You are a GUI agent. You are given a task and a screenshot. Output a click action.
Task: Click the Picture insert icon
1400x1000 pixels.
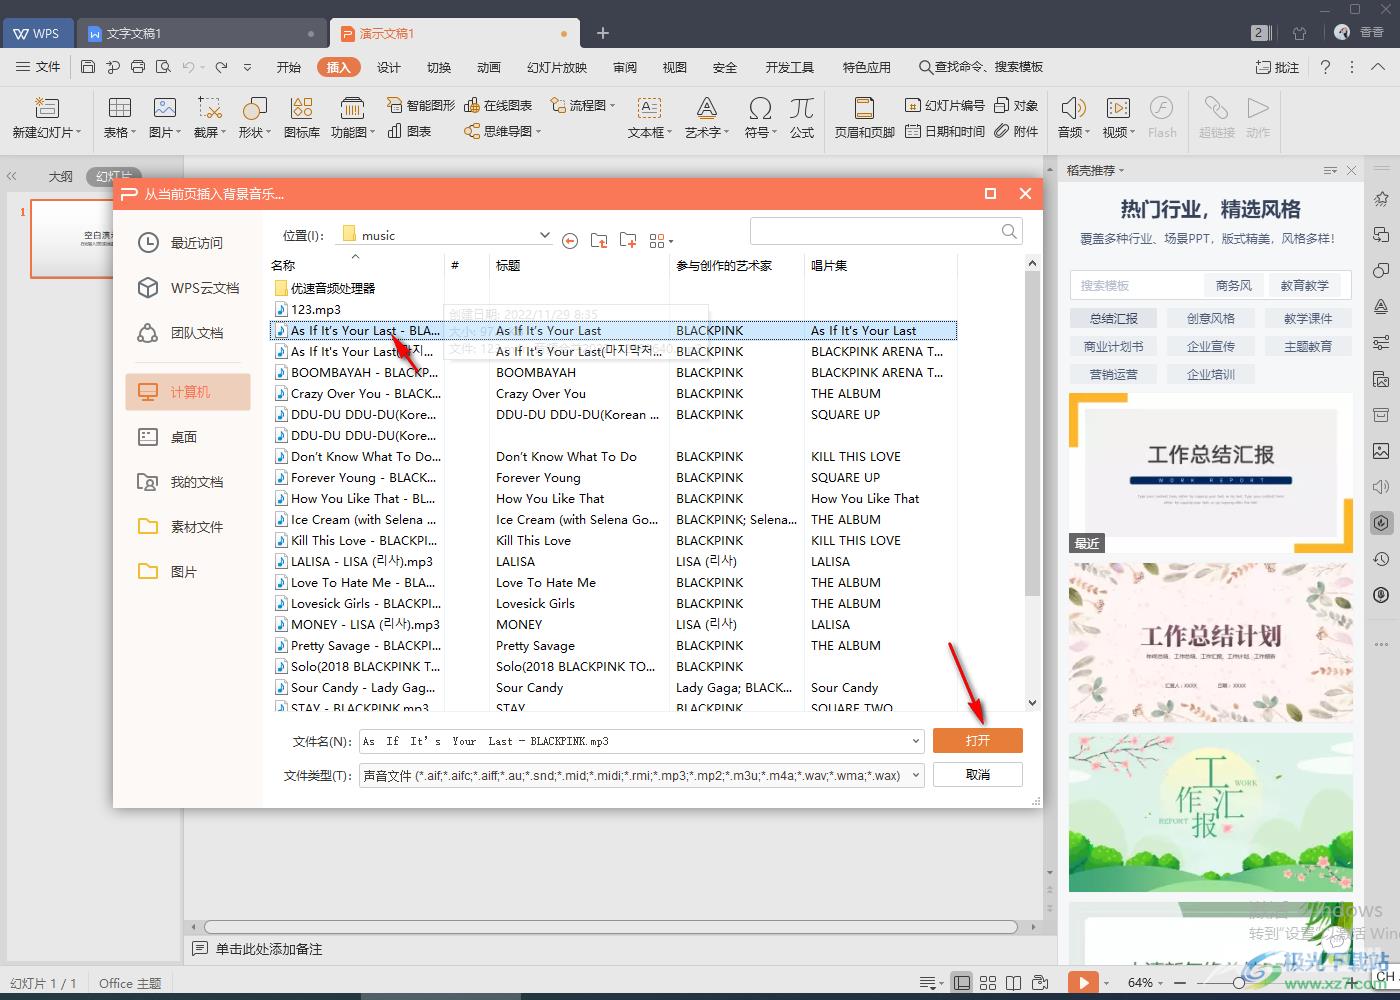165,108
